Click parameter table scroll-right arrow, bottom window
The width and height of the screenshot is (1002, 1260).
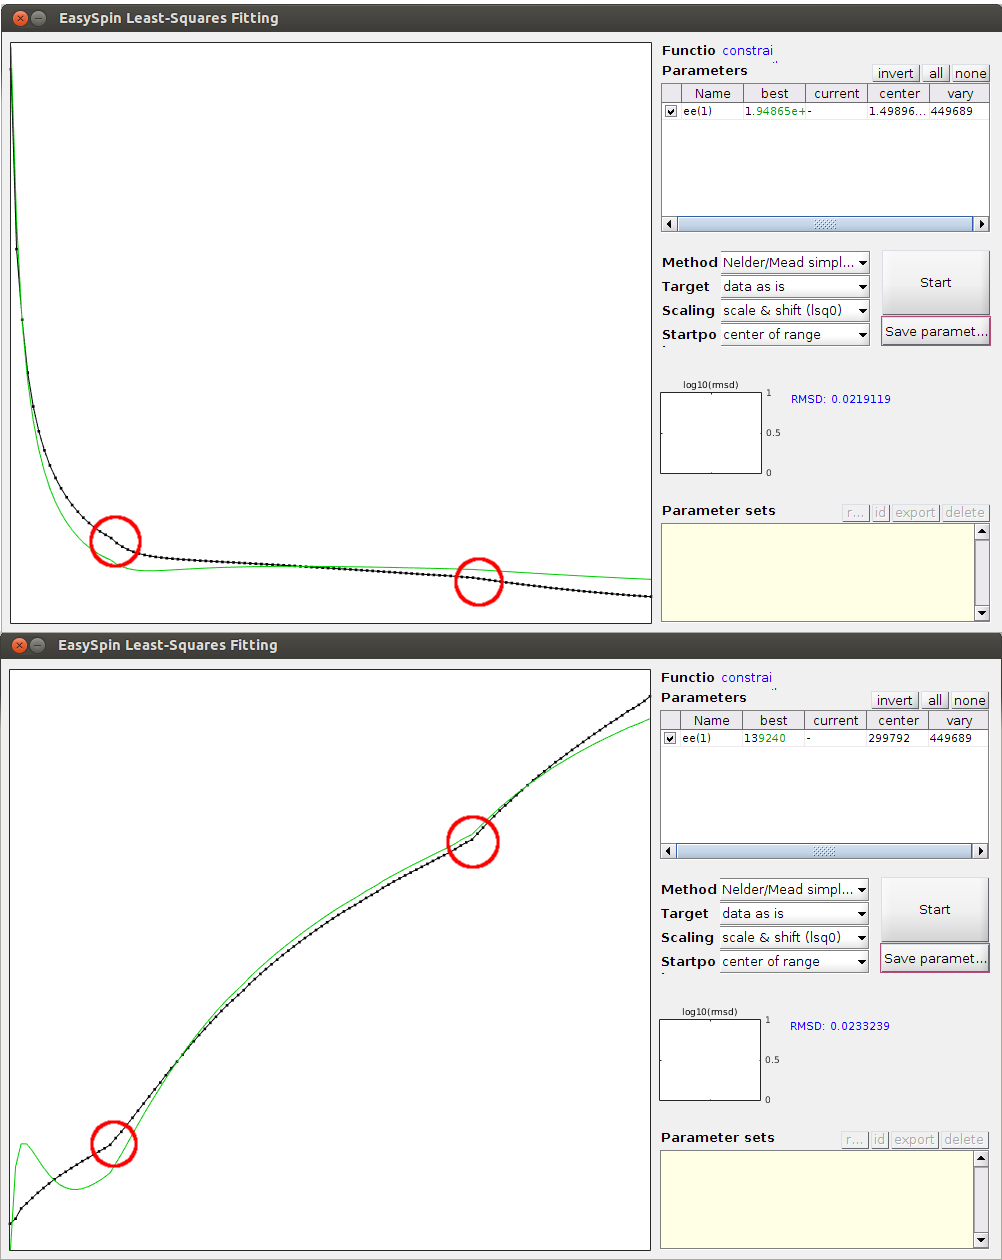pos(980,852)
